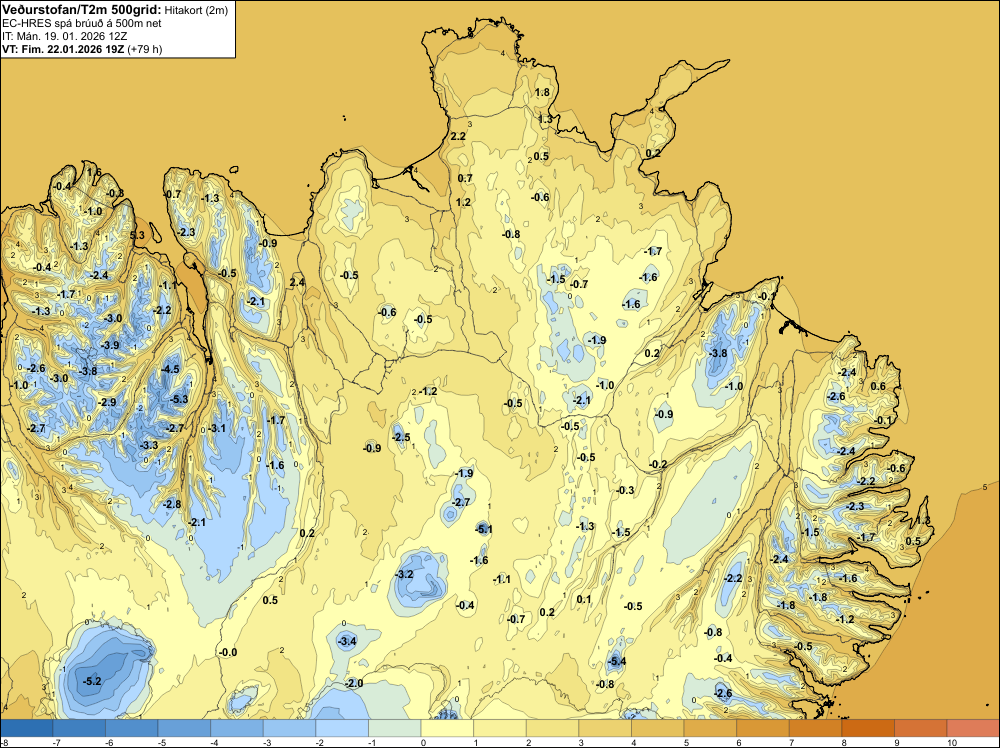The height and width of the screenshot is (748, 1000).
Task: Click the '-5.4' temperature value
Action: [617, 661]
